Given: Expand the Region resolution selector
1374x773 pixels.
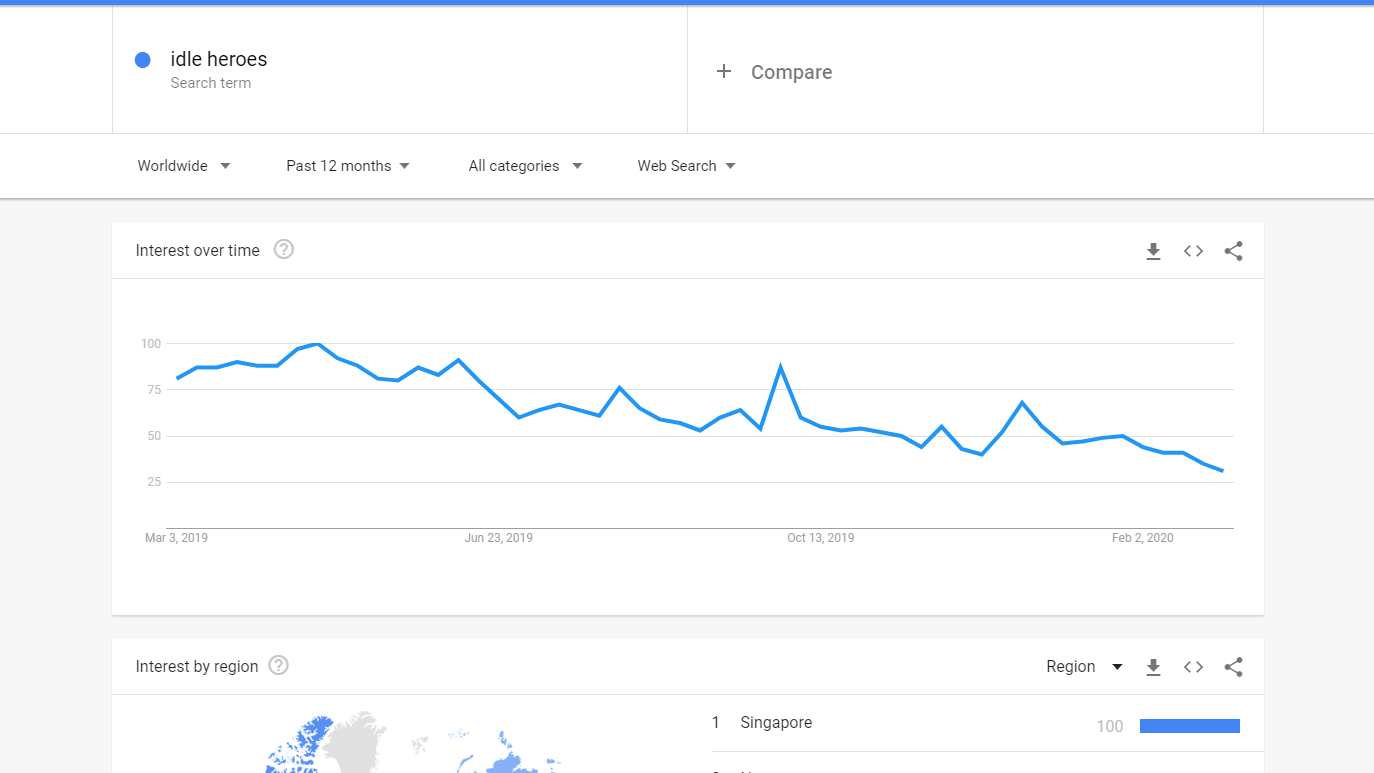Looking at the screenshot, I should tap(1085, 667).
